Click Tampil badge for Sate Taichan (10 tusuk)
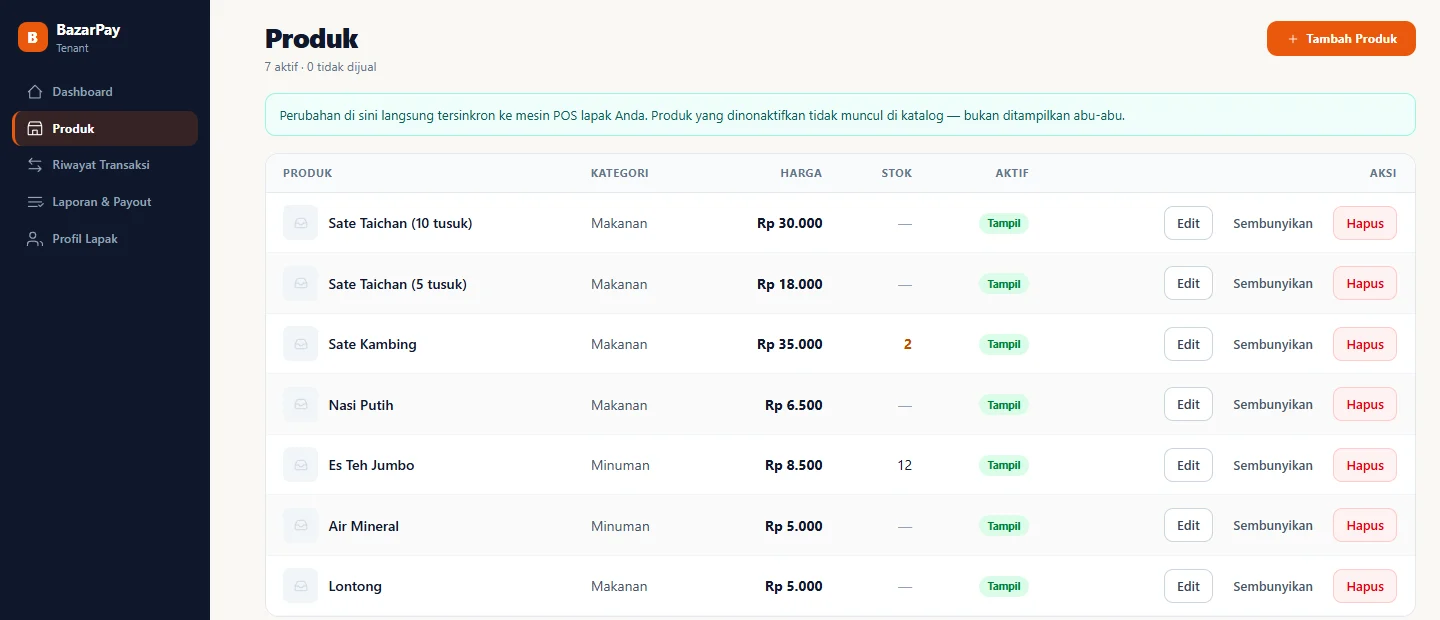1440x620 pixels. (1004, 223)
